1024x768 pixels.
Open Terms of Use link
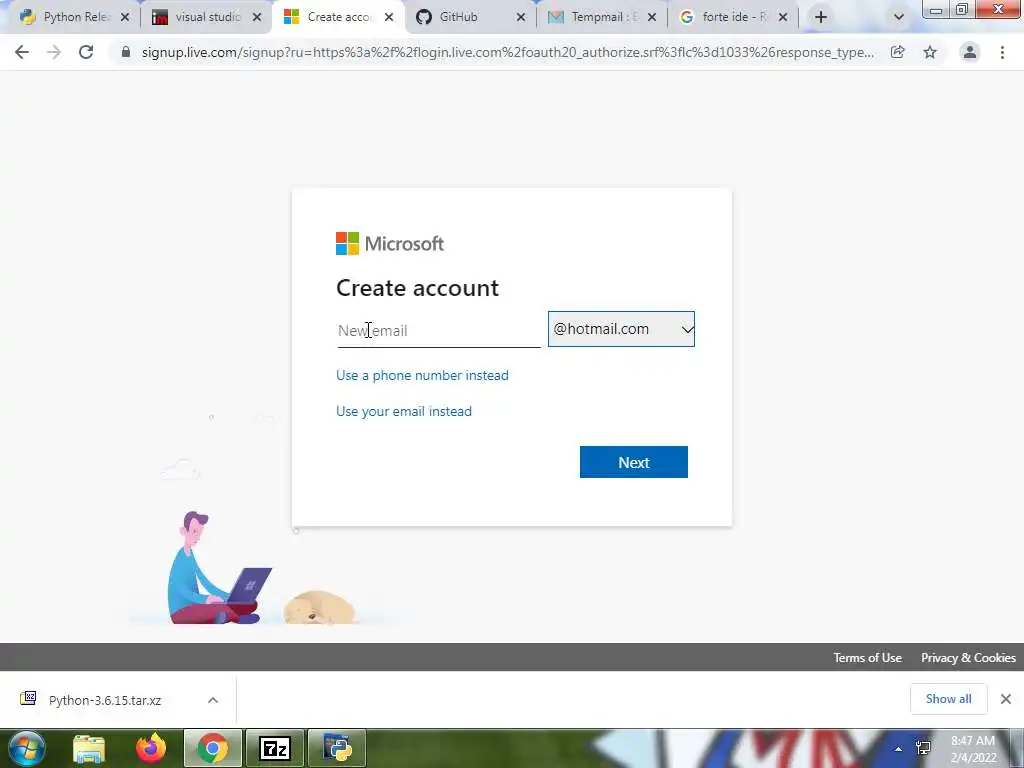point(867,658)
